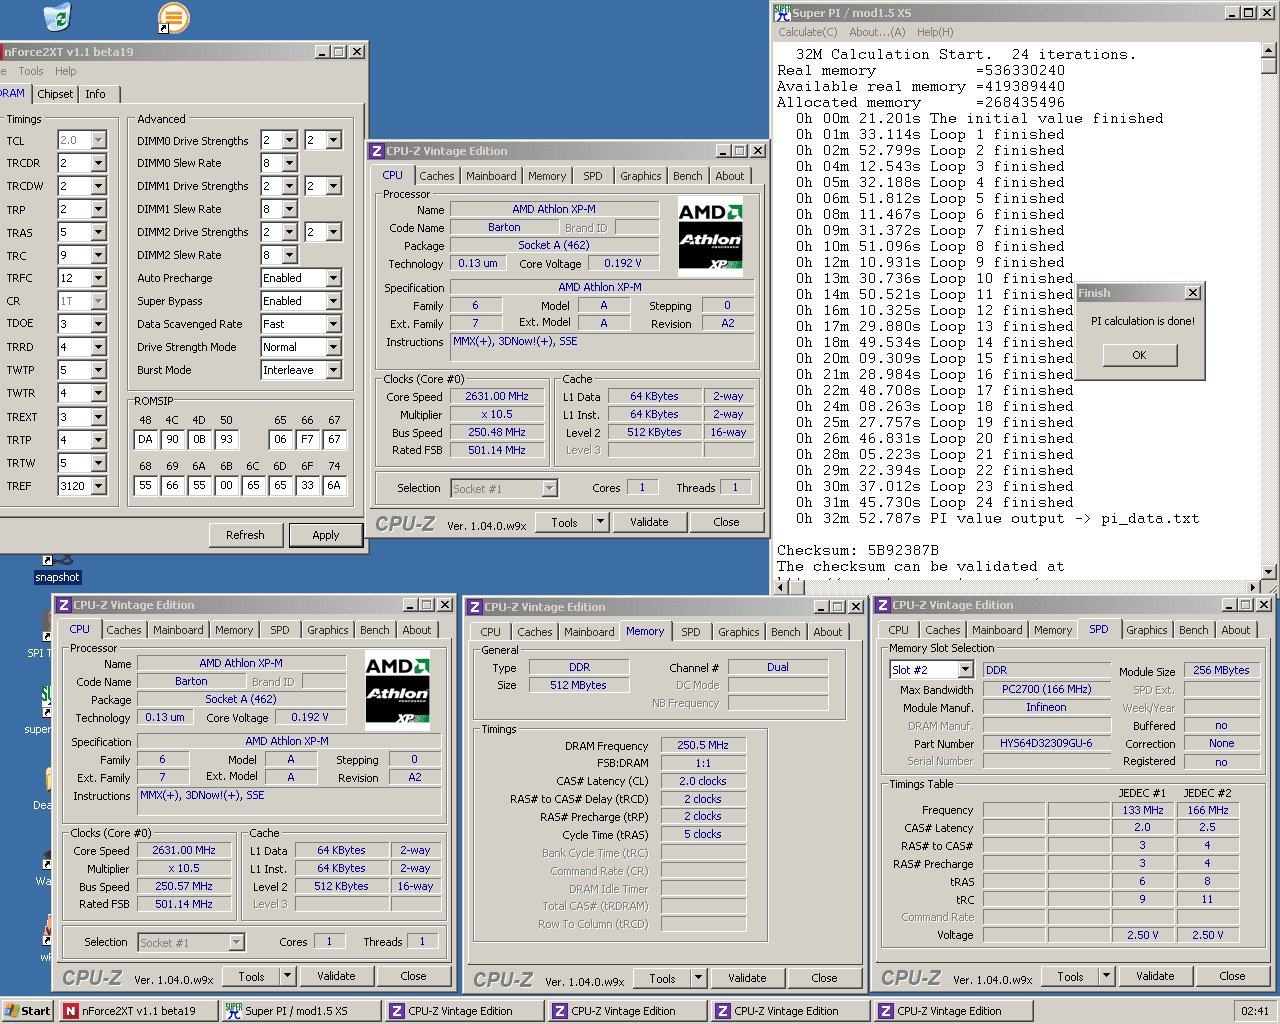
Task: Open the TREF value dropdown
Action: (98, 486)
